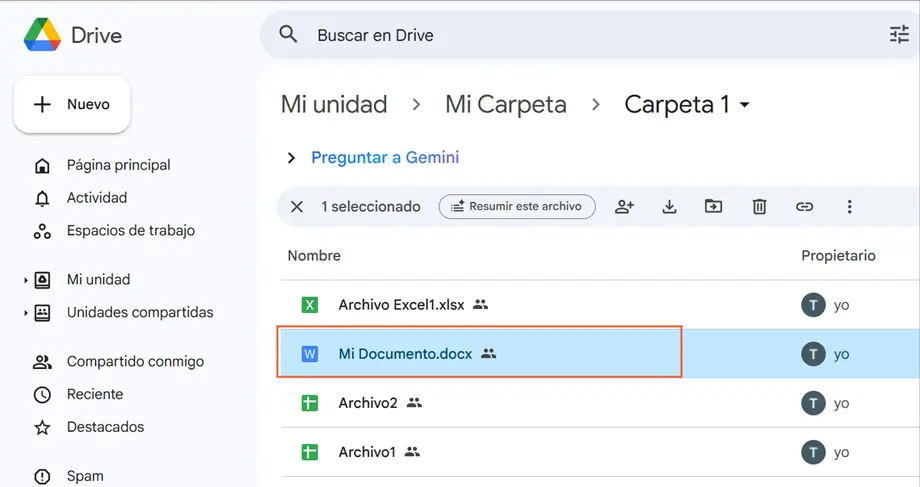Clear the selection with the X icon
The image size is (920, 487).
pos(297,207)
